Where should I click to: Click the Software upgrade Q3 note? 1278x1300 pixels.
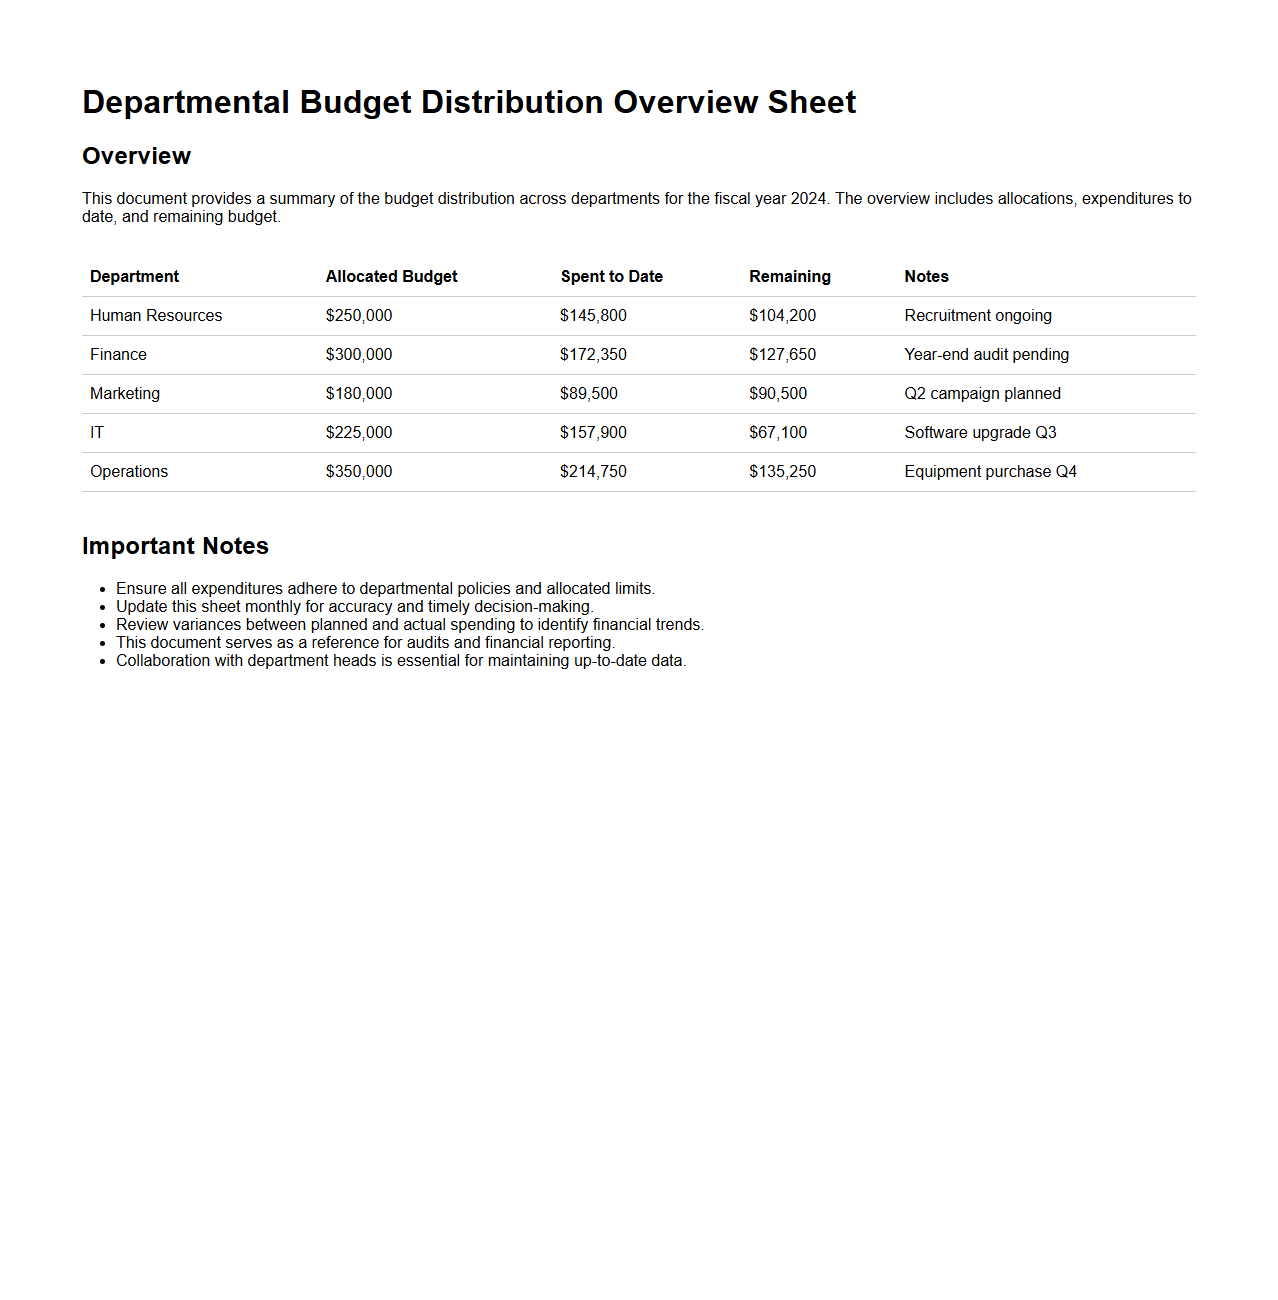point(980,433)
